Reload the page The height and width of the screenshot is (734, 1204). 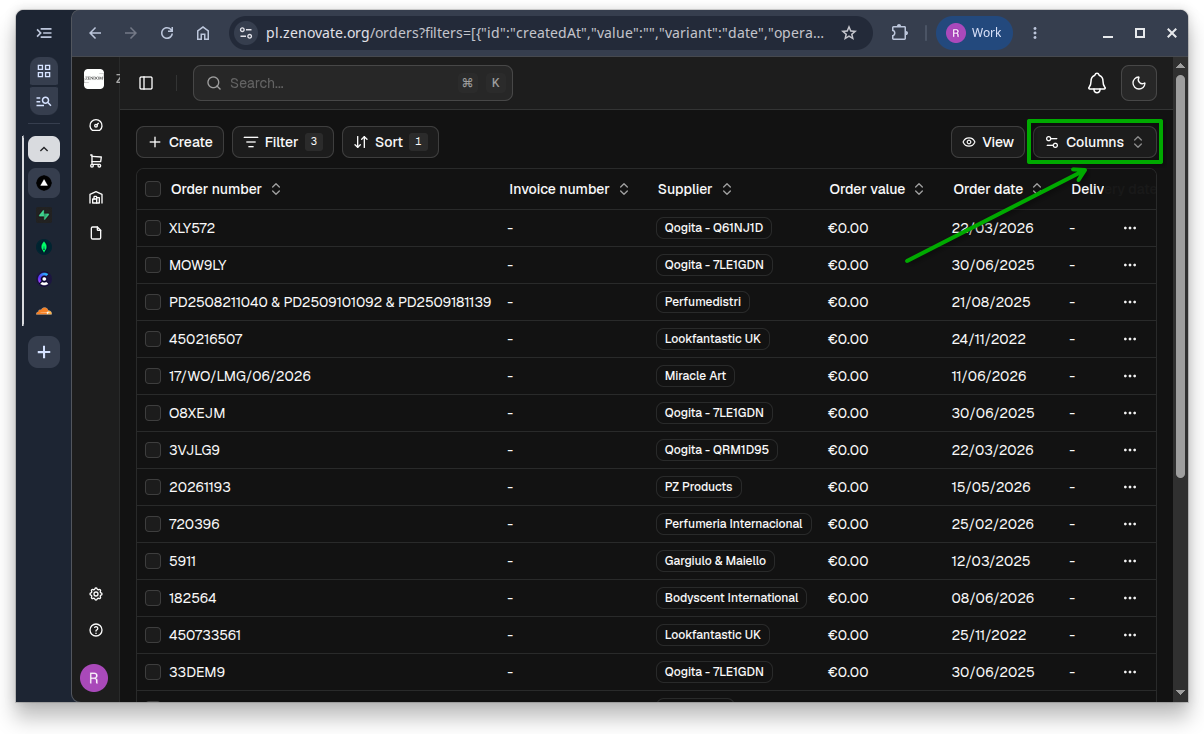click(x=167, y=33)
